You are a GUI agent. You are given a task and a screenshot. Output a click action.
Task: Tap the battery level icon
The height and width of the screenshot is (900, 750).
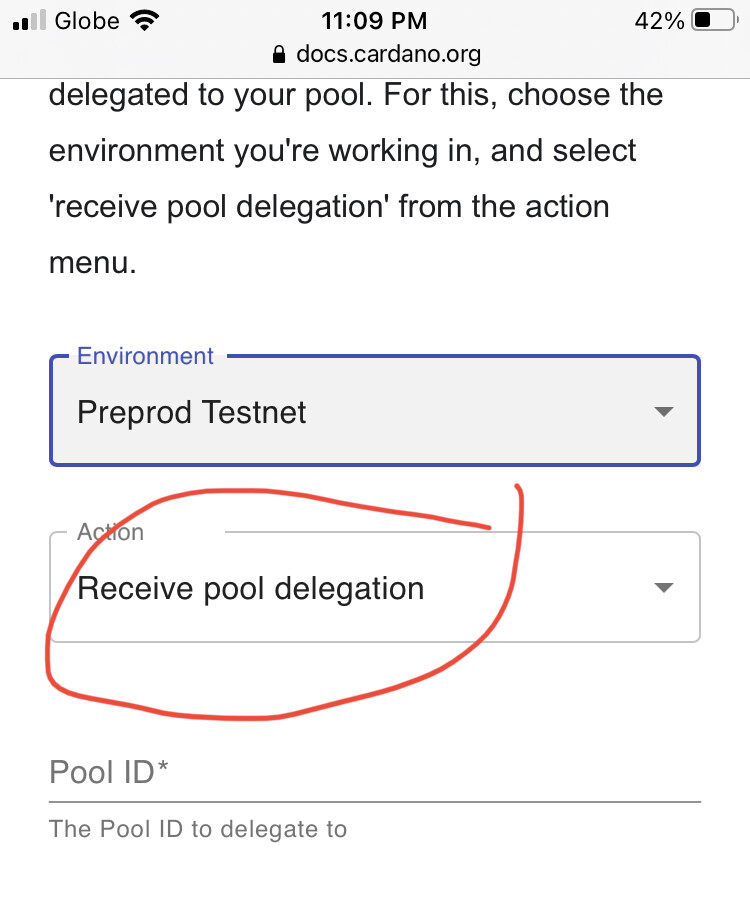pos(715,21)
